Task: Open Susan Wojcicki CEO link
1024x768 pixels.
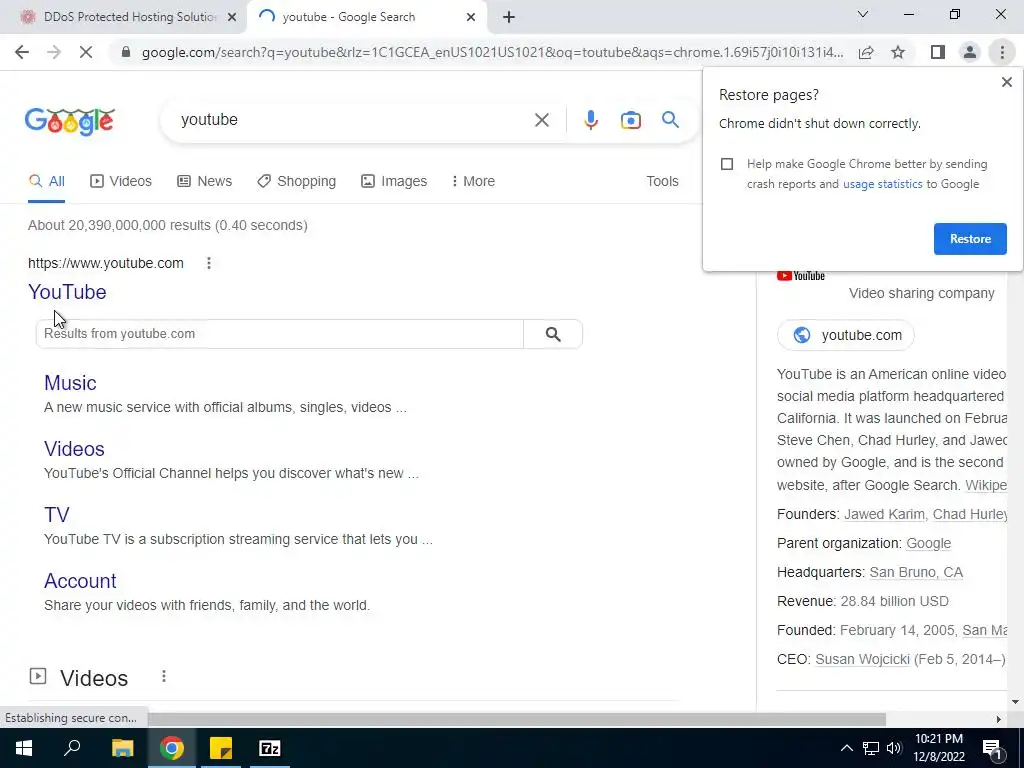Action: (862, 660)
